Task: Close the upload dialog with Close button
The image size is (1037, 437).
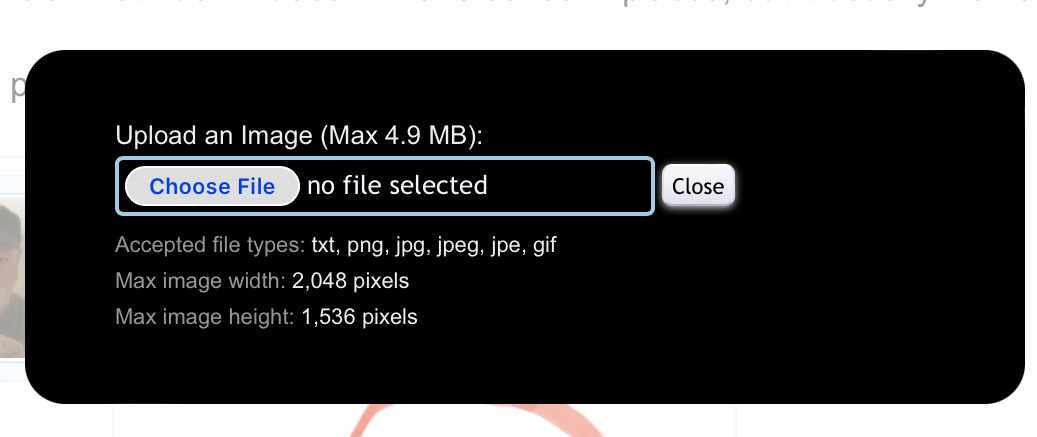Action: click(698, 186)
